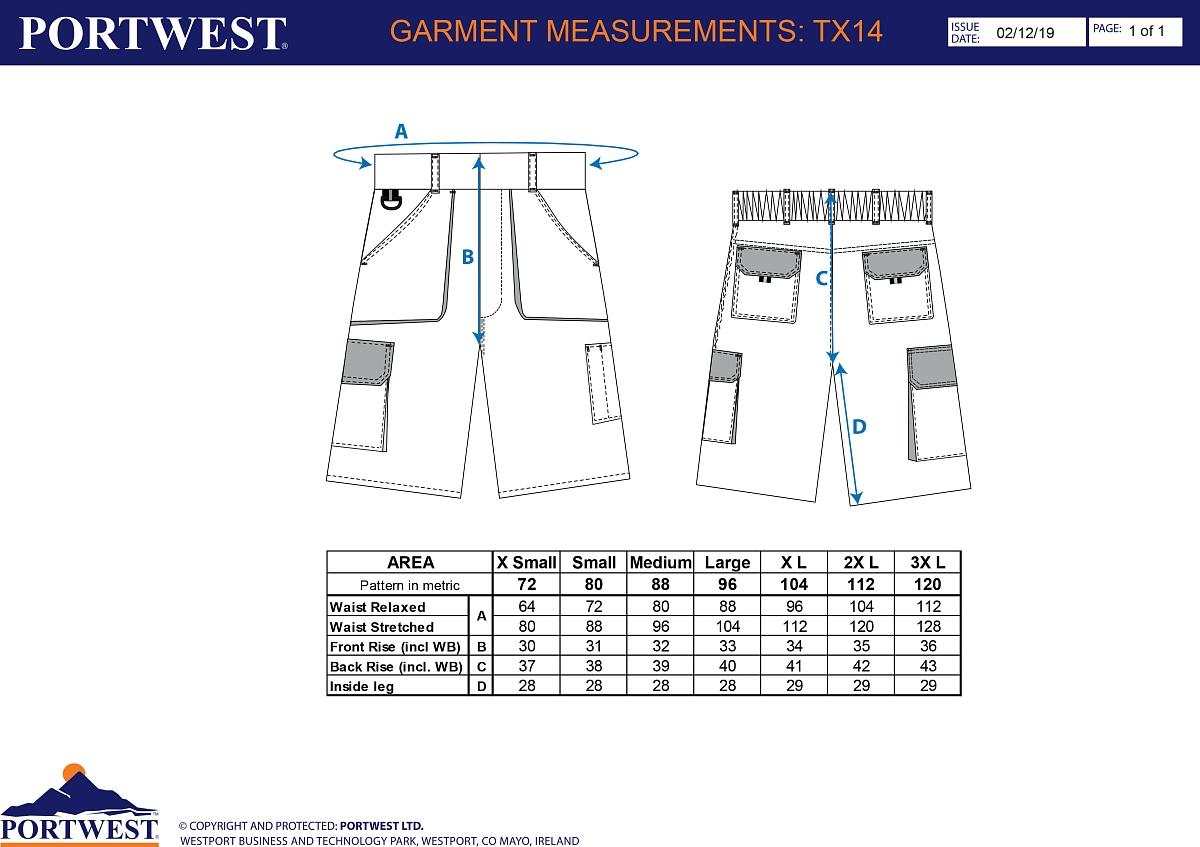Select the back view shorts diagram
1200x847 pixels.
pos(833,346)
